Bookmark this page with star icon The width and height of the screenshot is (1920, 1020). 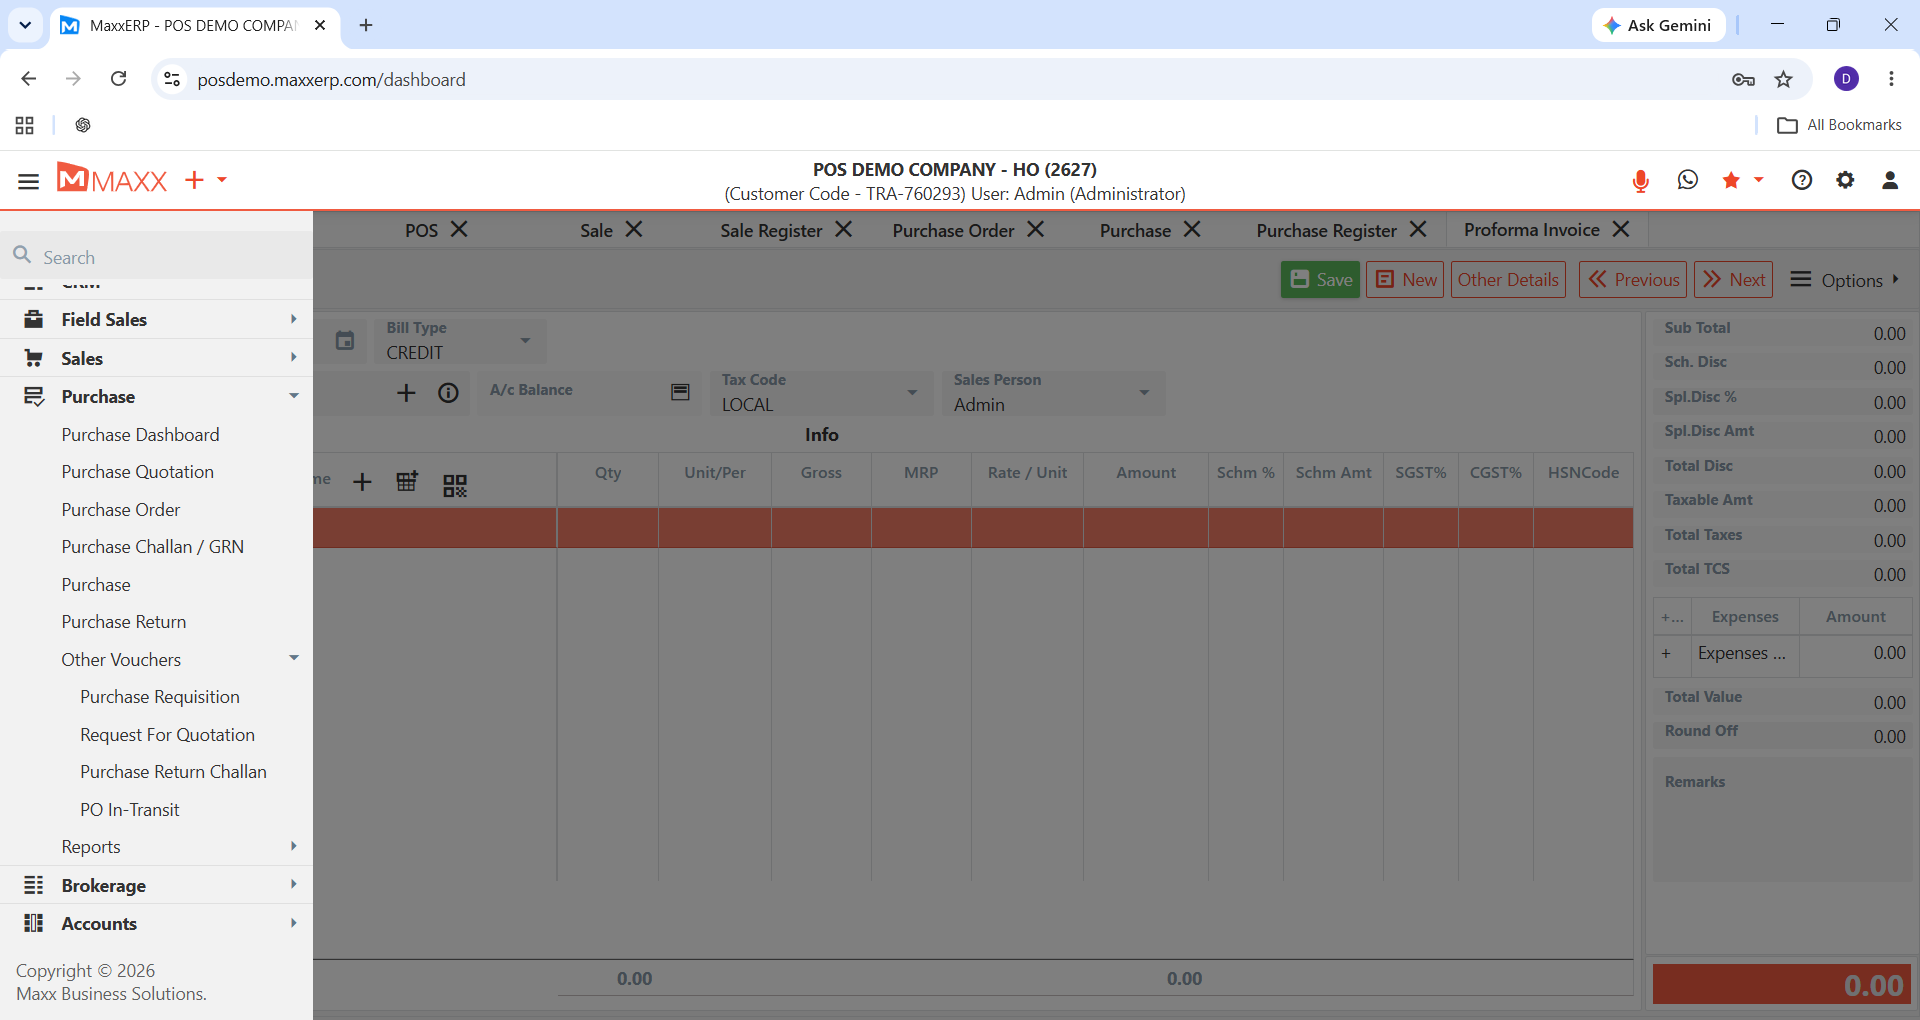pyautogui.click(x=1783, y=79)
